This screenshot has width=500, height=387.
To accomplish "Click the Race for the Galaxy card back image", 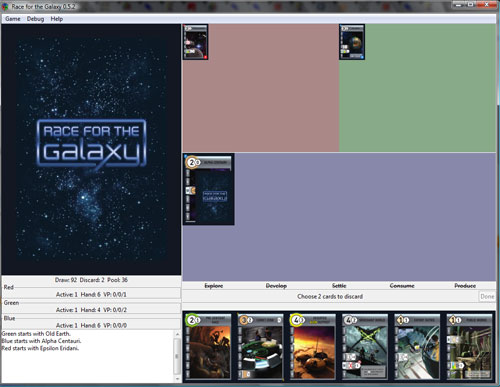I will coord(91,149).
